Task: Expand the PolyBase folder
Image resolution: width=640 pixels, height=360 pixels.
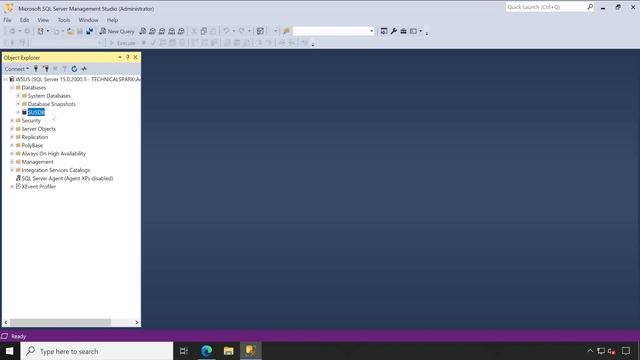Action: pos(12,145)
